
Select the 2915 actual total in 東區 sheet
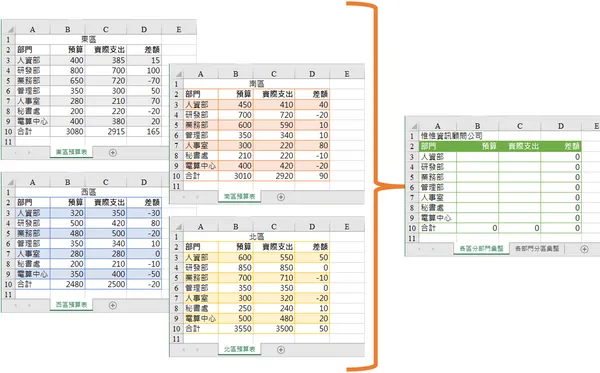[x=106, y=132]
